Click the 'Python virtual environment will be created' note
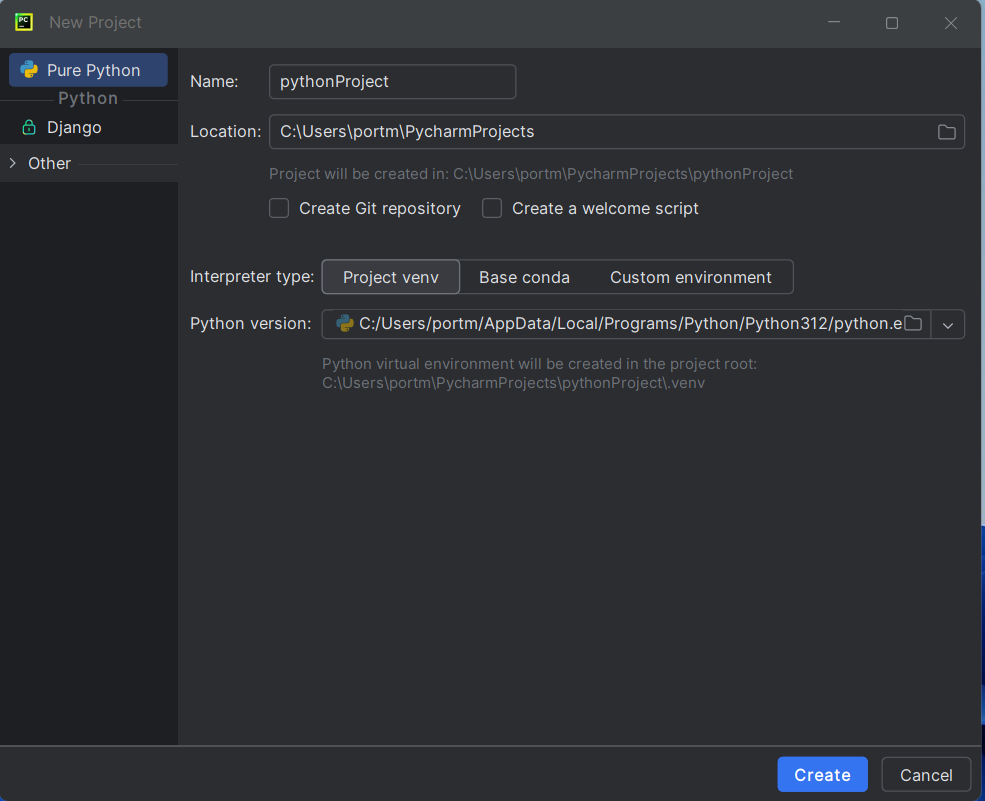985x801 pixels. coord(540,373)
